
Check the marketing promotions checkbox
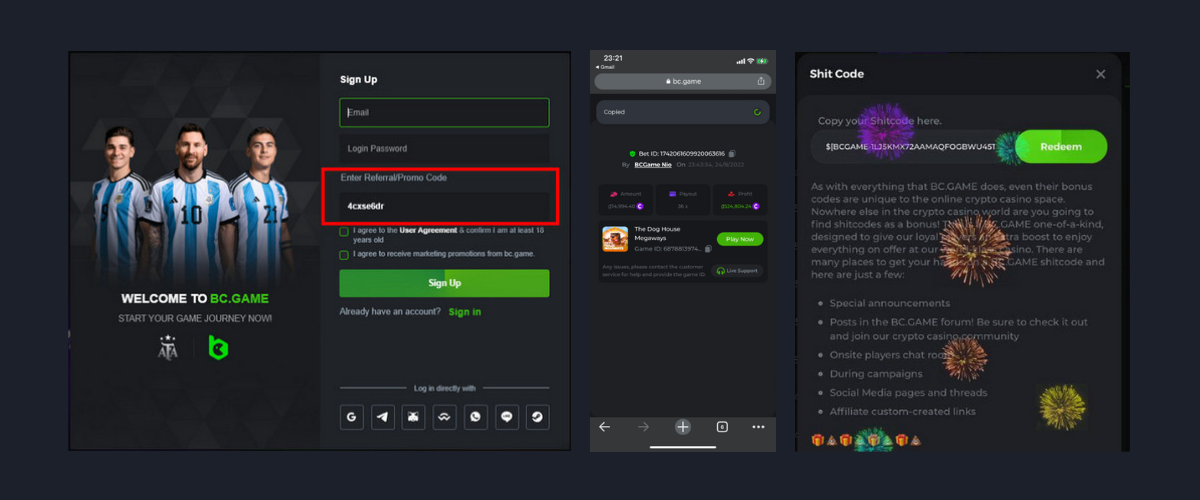(344, 255)
